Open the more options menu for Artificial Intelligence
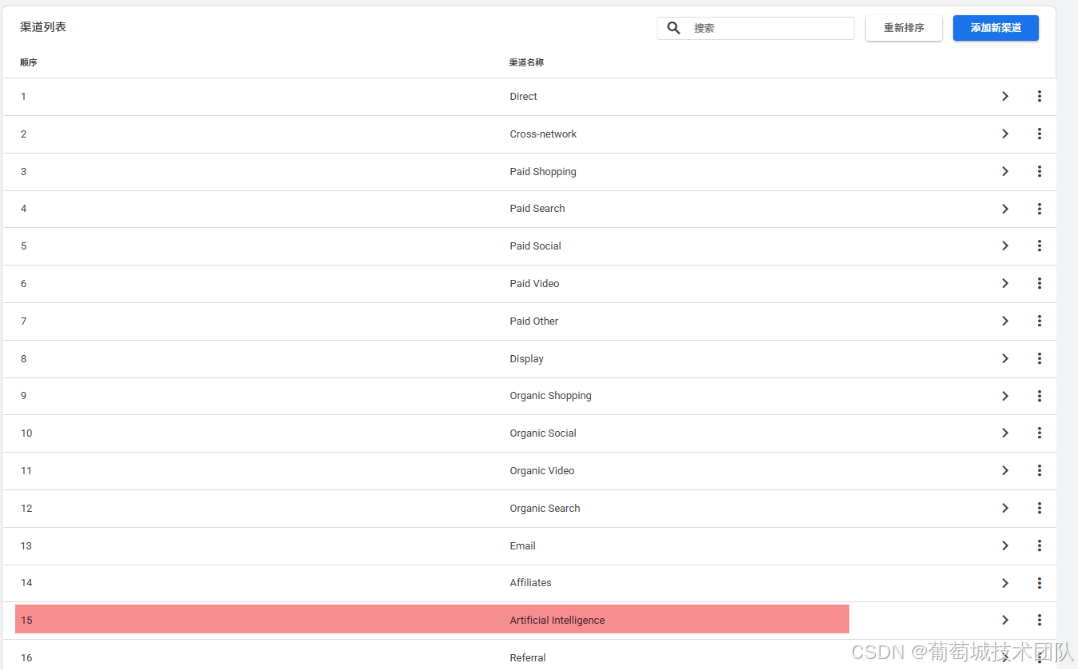1078x669 pixels. (x=1039, y=619)
